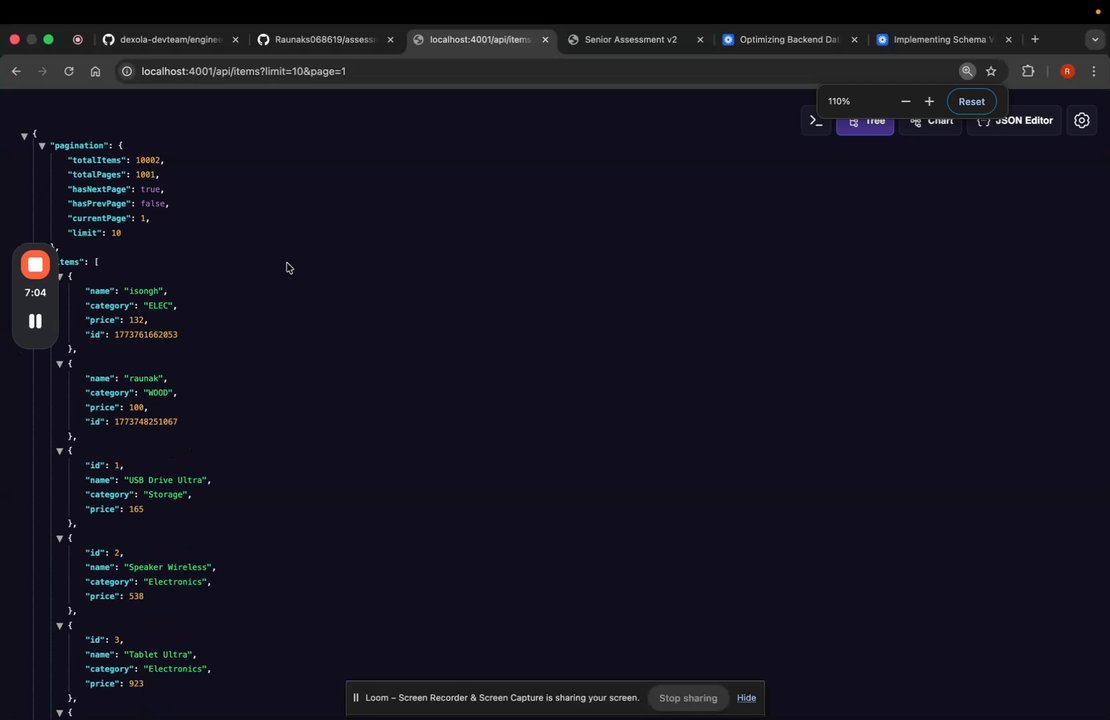The width and height of the screenshot is (1110, 720).
Task: Go to the browser home page icon
Action: 95,71
